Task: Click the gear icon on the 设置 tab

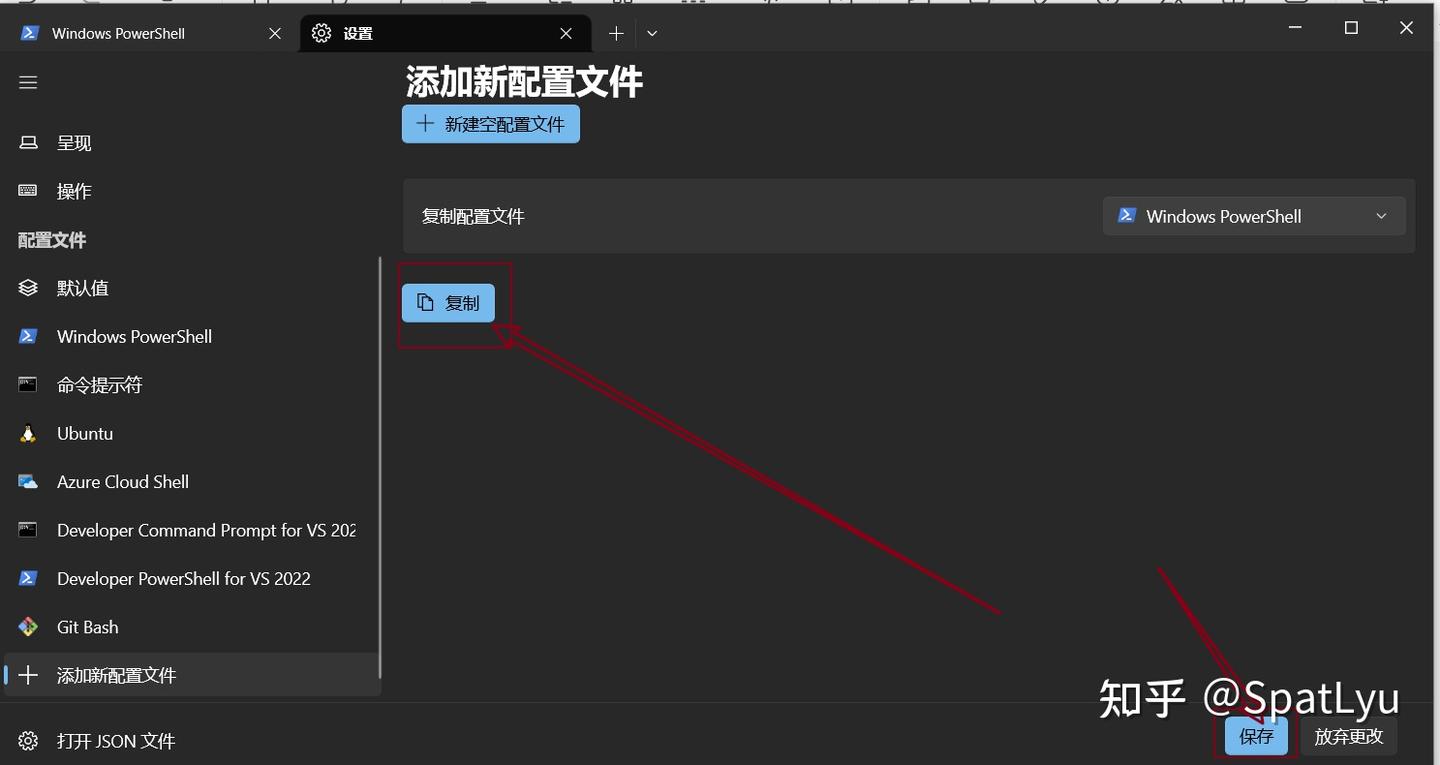Action: (320, 32)
